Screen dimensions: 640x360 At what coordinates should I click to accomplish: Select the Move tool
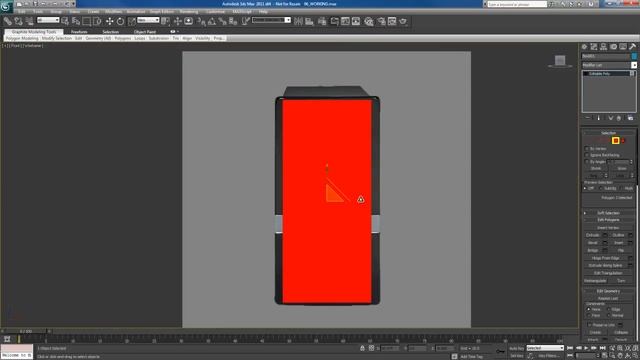click(109, 21)
